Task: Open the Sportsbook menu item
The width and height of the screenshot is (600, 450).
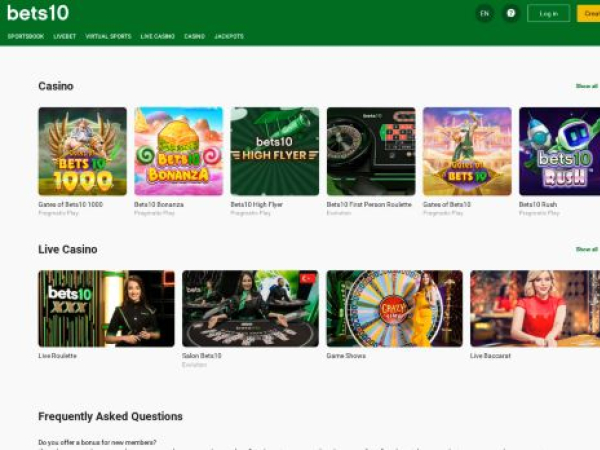Action: tap(25, 36)
